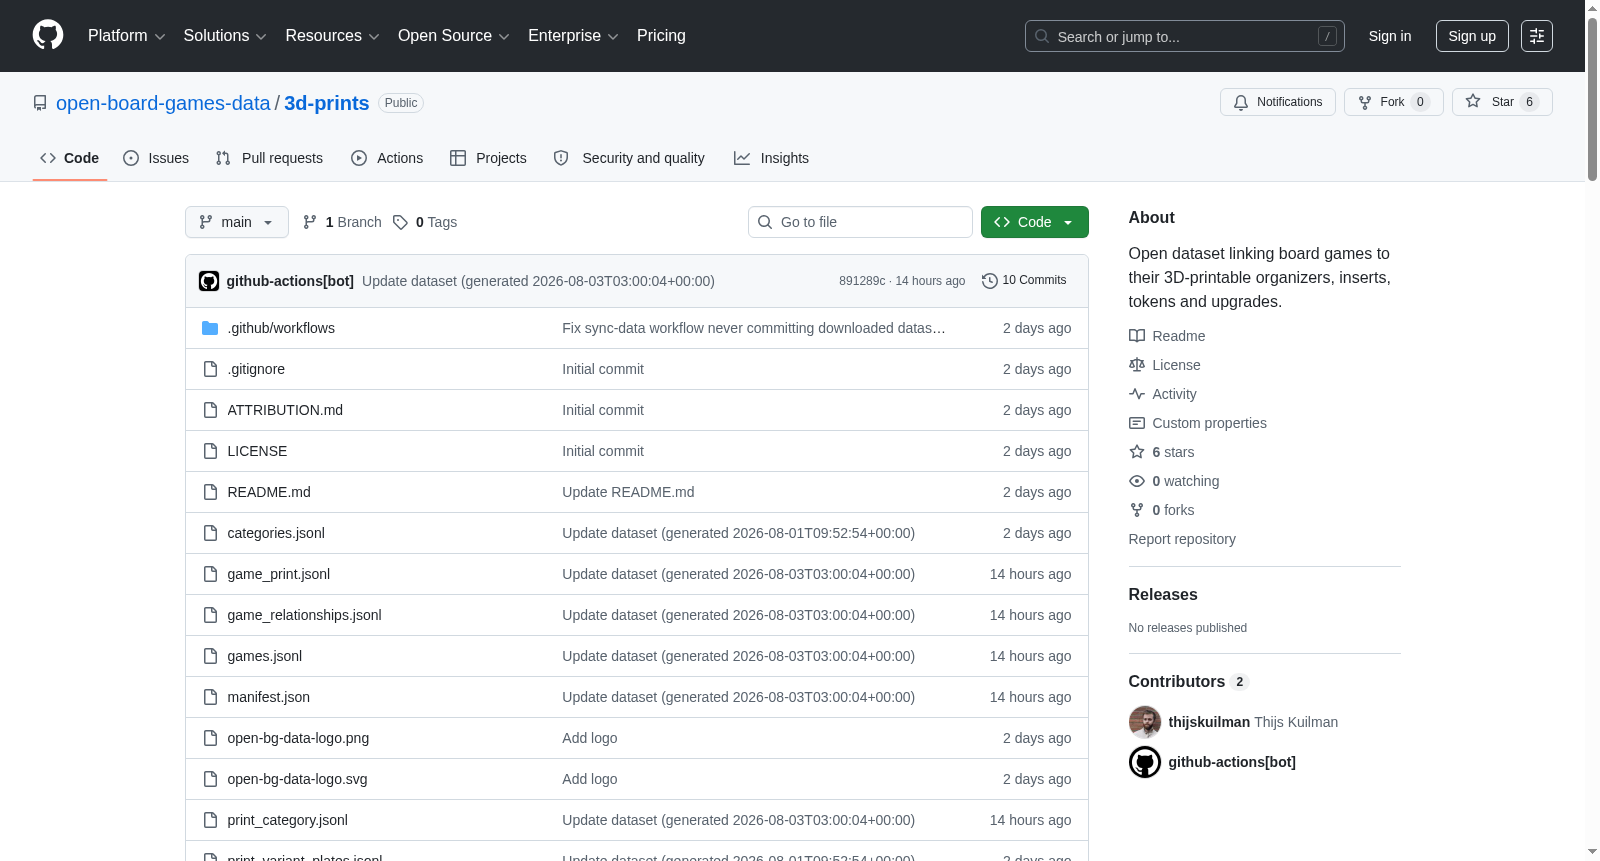The image size is (1600, 861).
Task: Click the scale icon beside License
Action: (x=1137, y=365)
